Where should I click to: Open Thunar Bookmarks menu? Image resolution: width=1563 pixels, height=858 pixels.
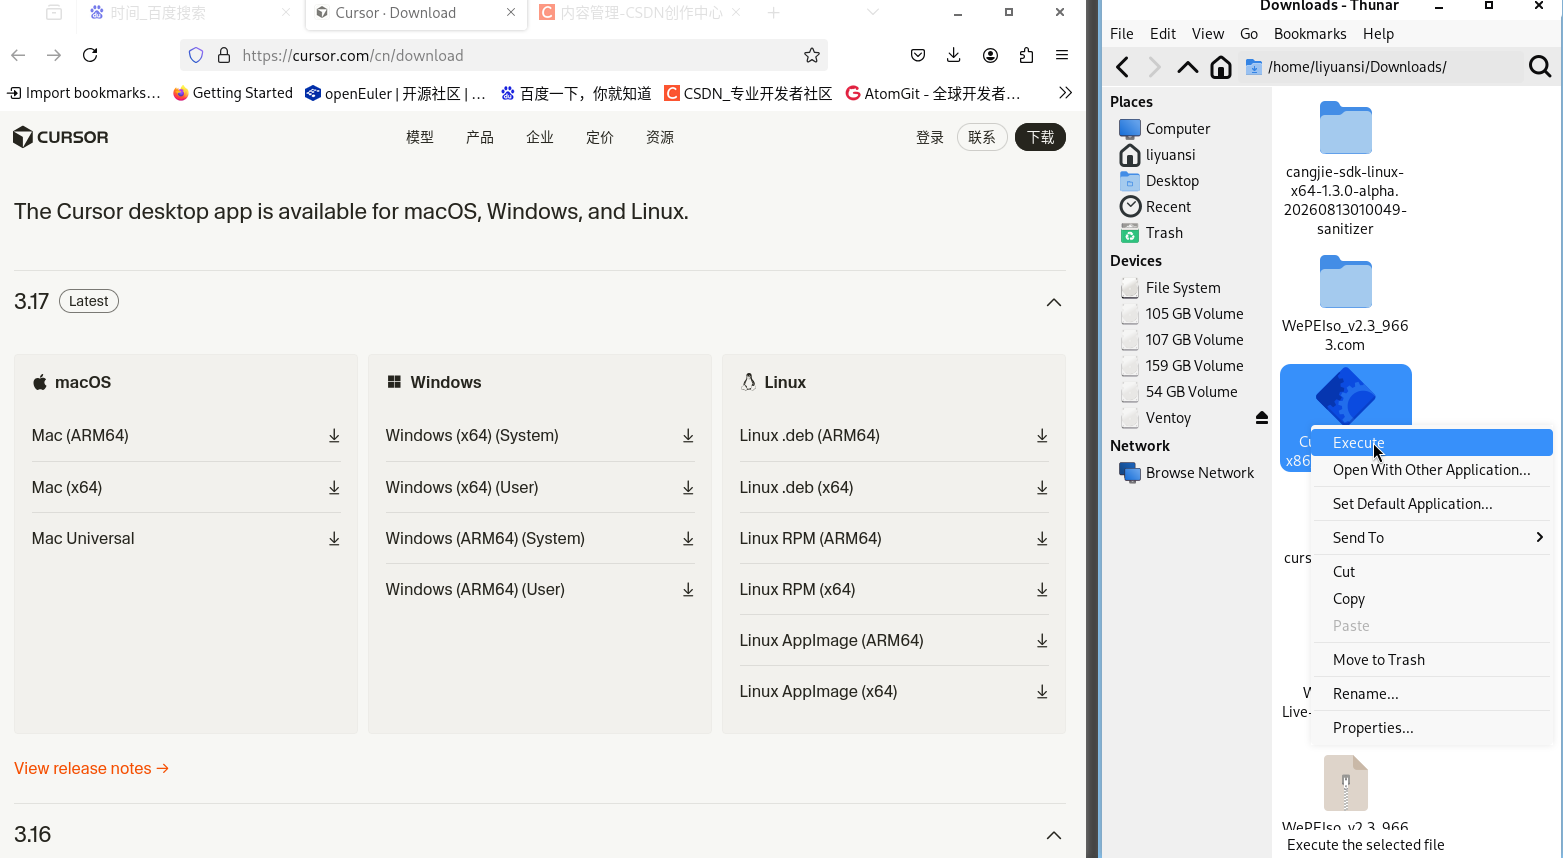pyautogui.click(x=1310, y=34)
